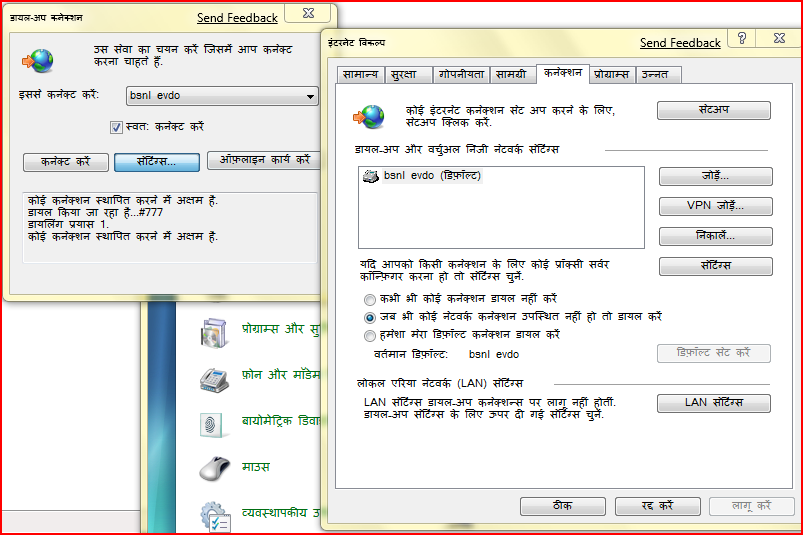Select जब भी कोई नेटवर्क कनेक्शन उपस्थित नहीं radio
Viewport: 803px width, 535px height.
(370, 317)
